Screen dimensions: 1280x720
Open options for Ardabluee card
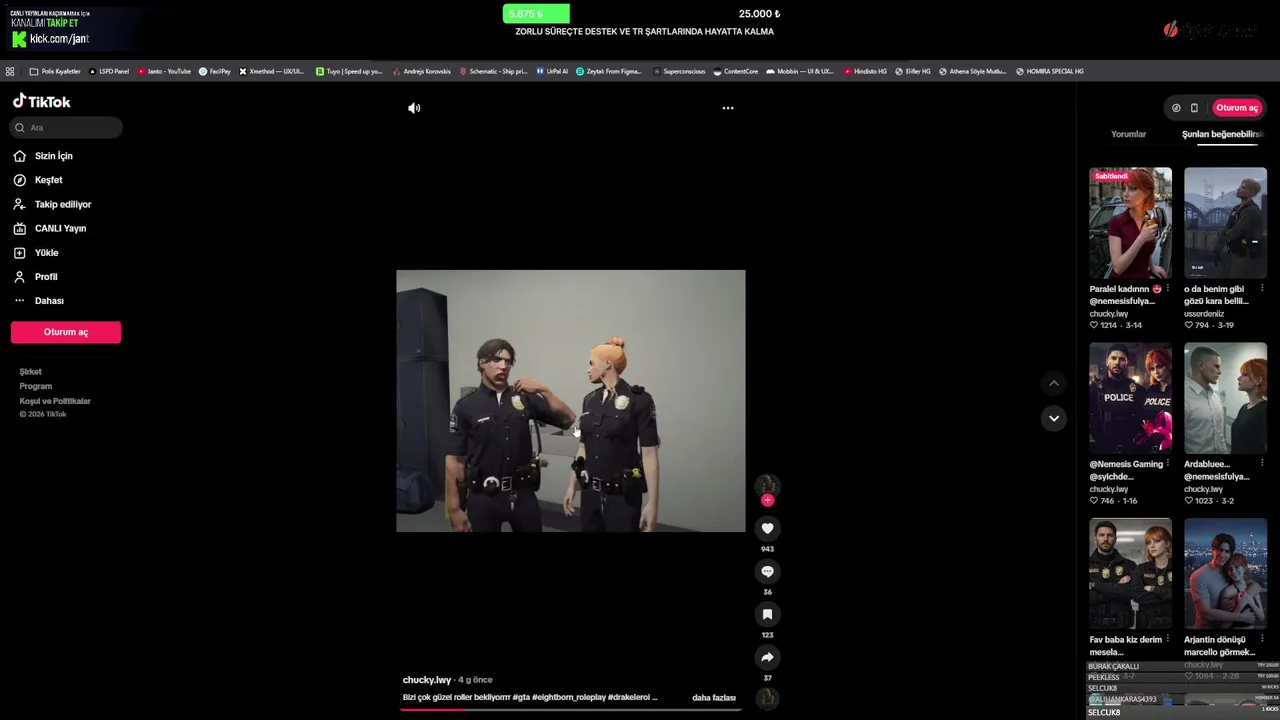[x=1262, y=464]
